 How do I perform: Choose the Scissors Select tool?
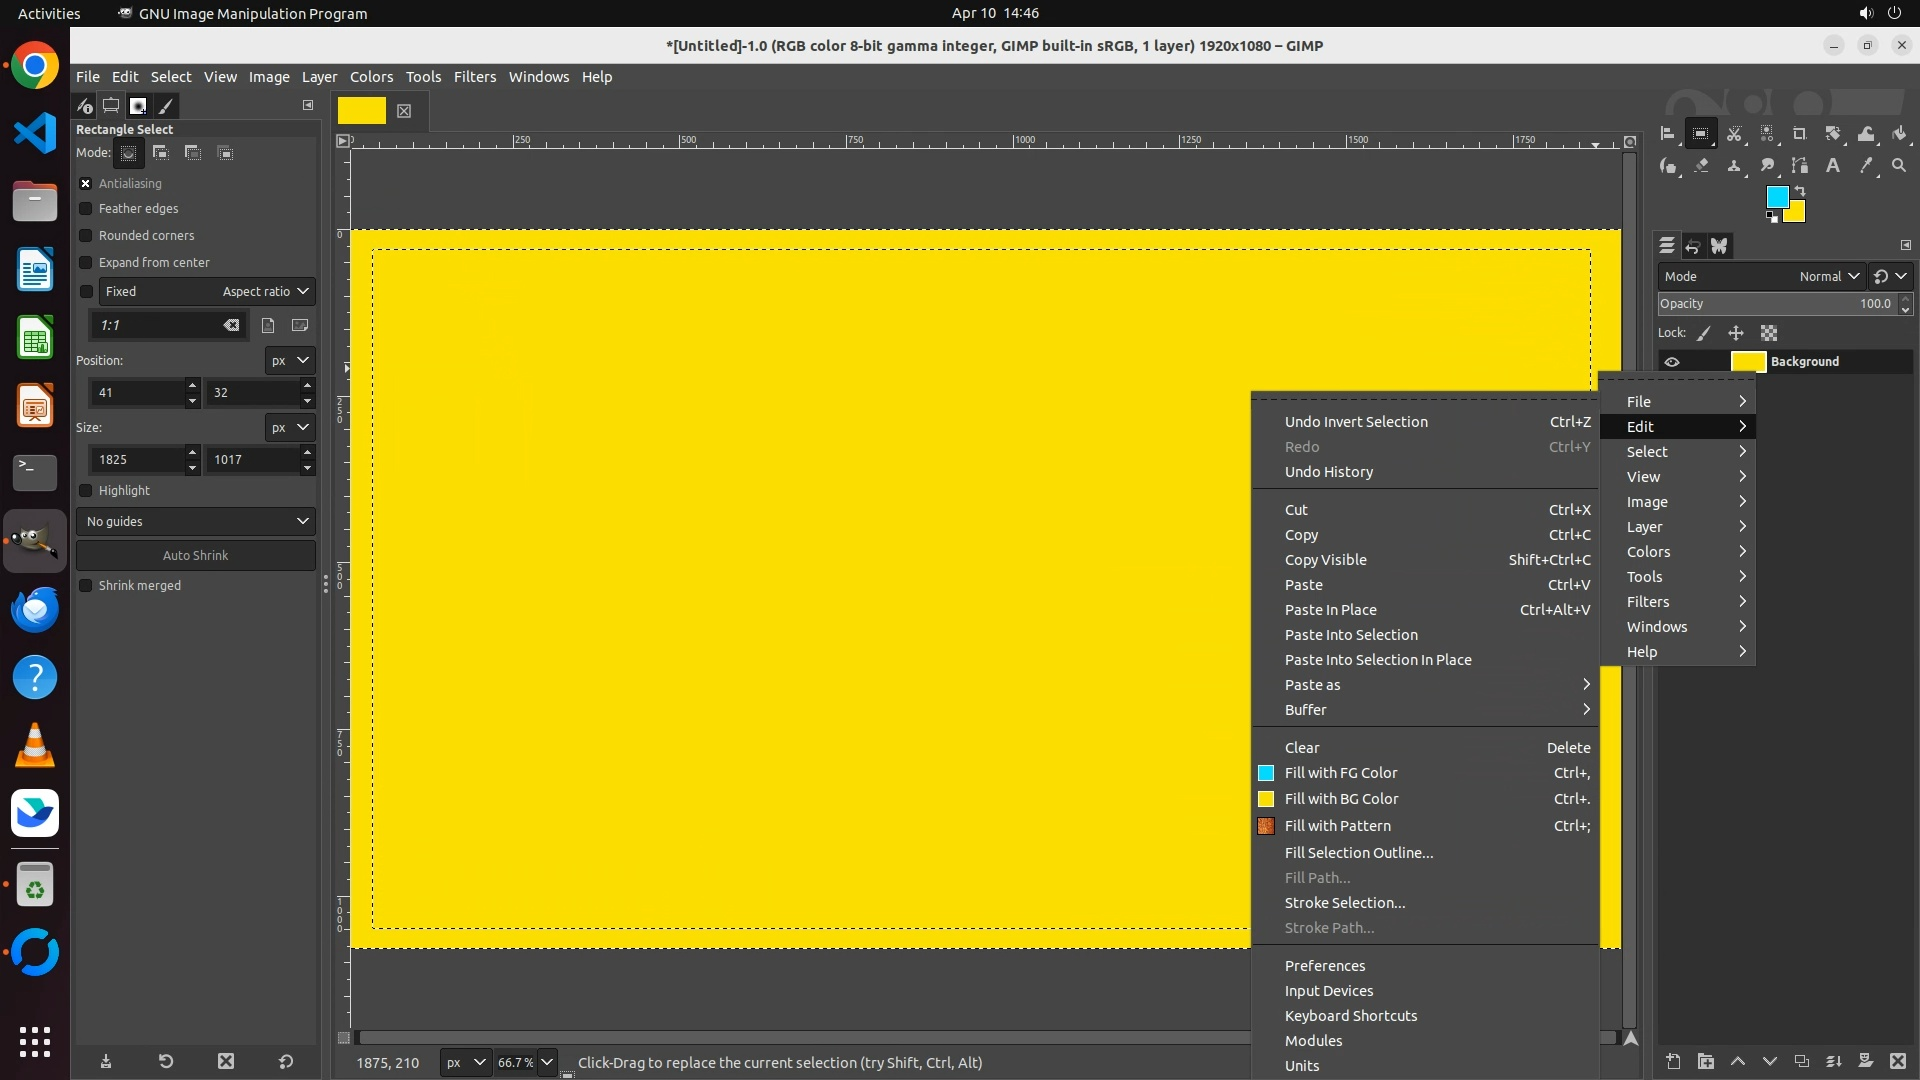point(1734,134)
